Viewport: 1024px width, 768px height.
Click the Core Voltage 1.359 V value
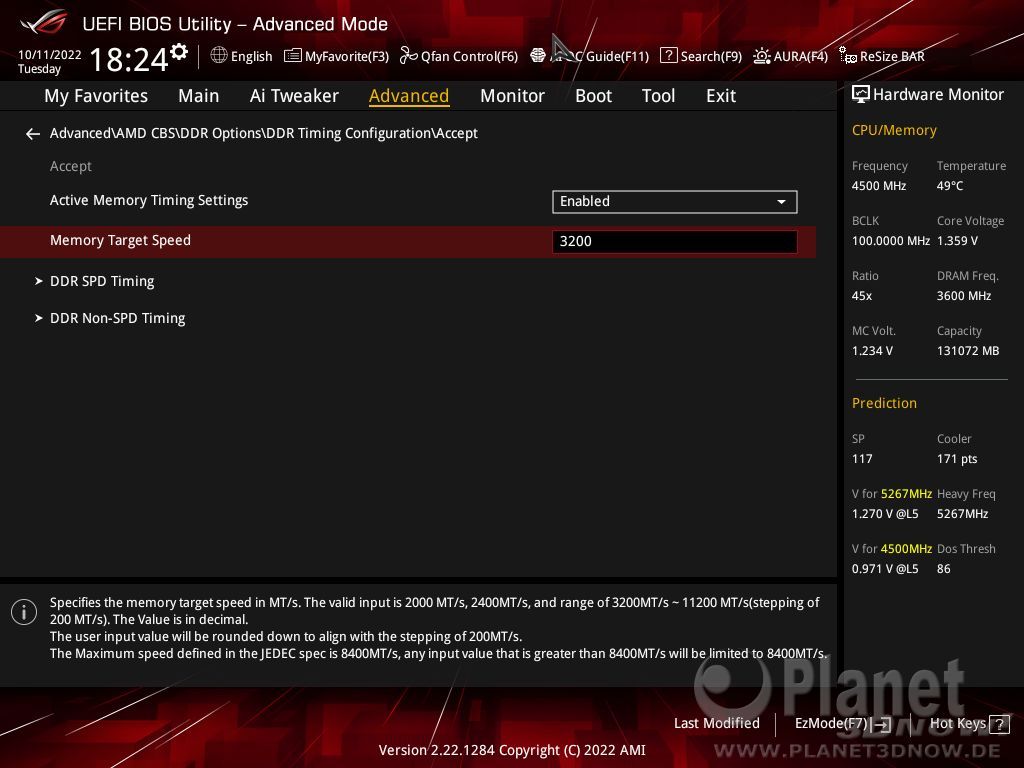click(x=957, y=241)
